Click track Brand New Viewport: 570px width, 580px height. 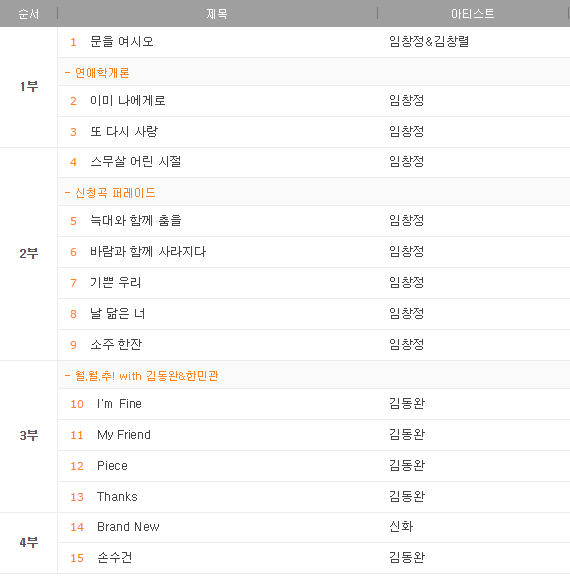coord(128,527)
